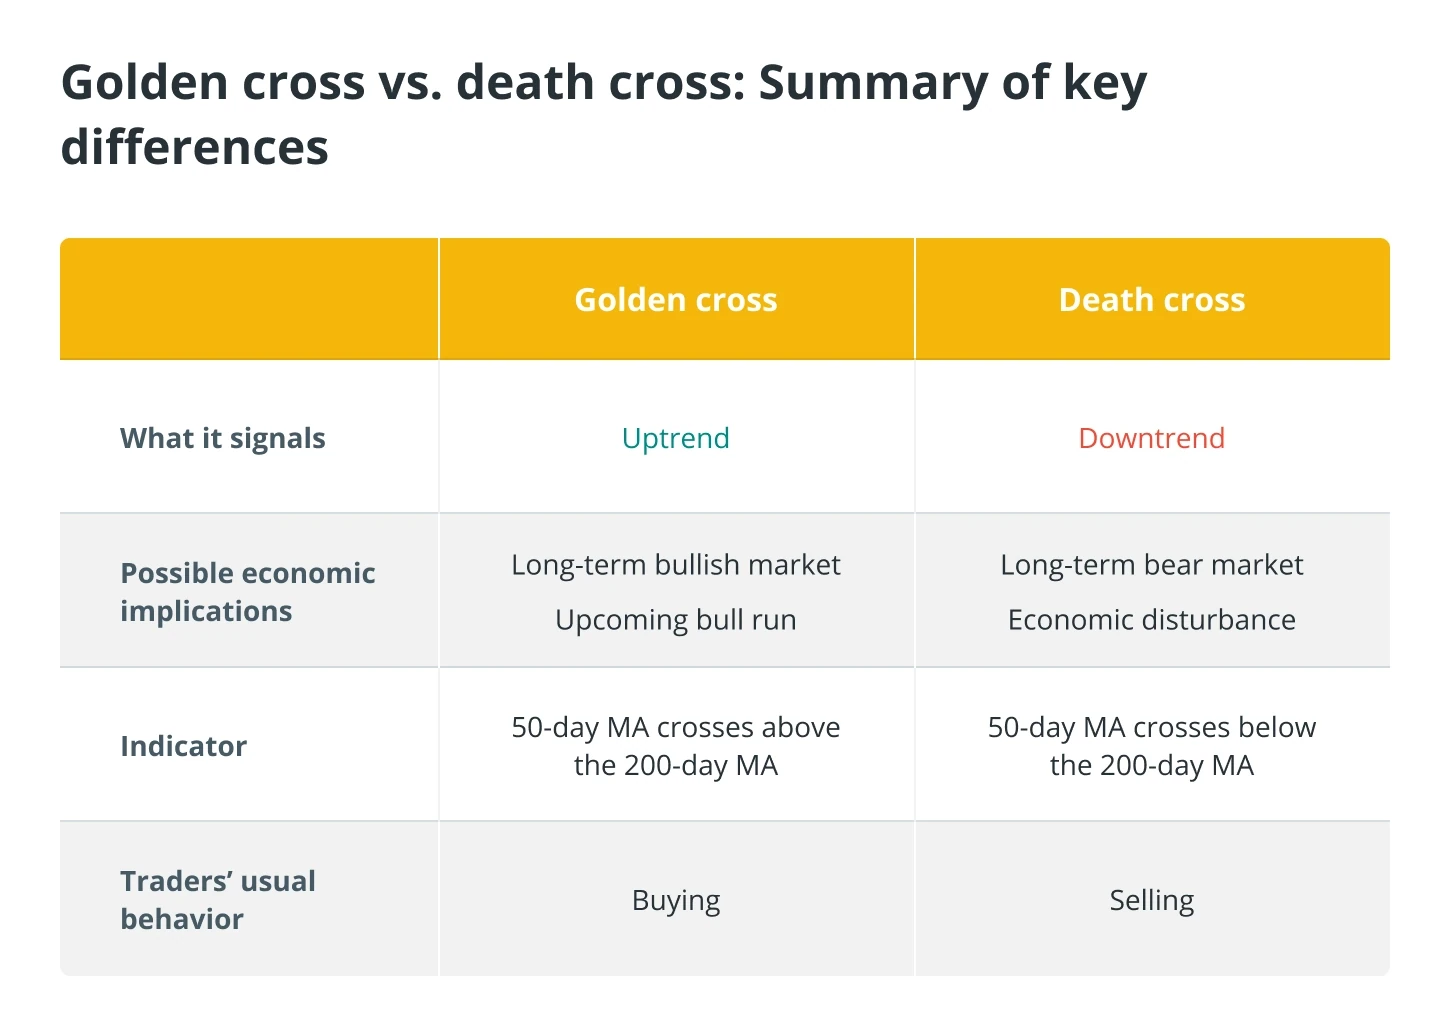This screenshot has width=1450, height=1014.
Task: Click the Death cross column header
Action: pyautogui.click(x=1152, y=300)
